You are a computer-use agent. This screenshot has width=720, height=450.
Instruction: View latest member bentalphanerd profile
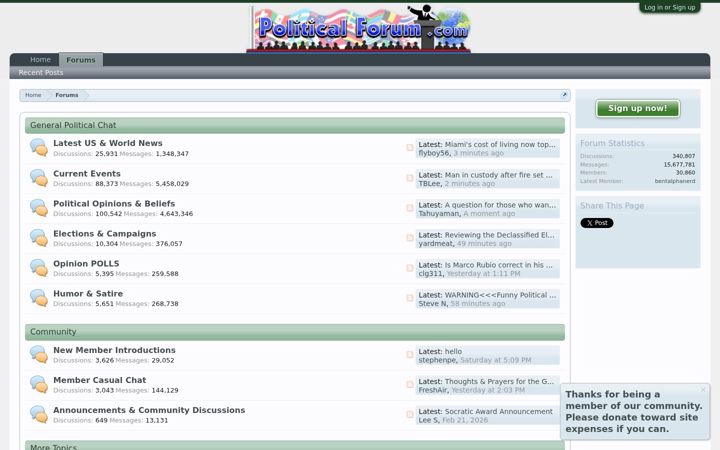tap(675, 181)
